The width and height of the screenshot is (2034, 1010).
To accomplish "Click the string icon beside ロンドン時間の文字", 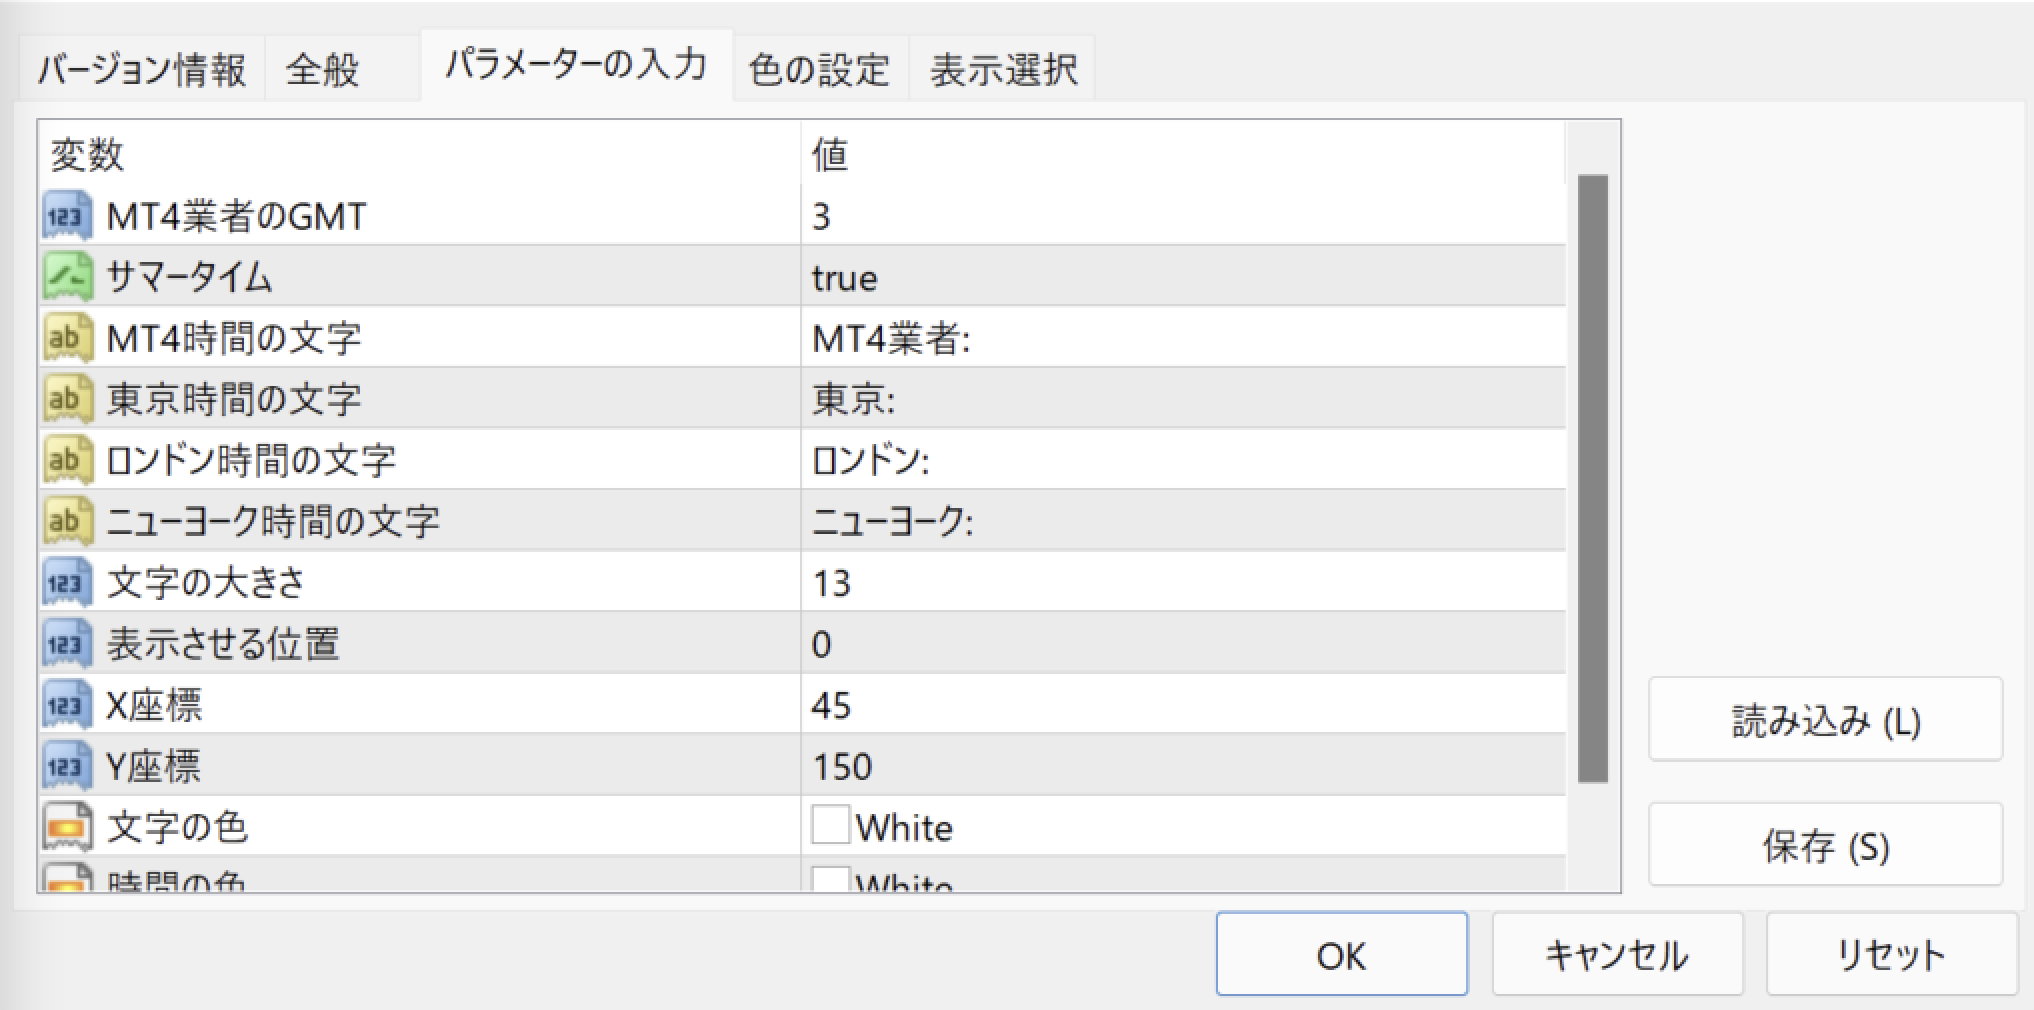I will pos(66,460).
